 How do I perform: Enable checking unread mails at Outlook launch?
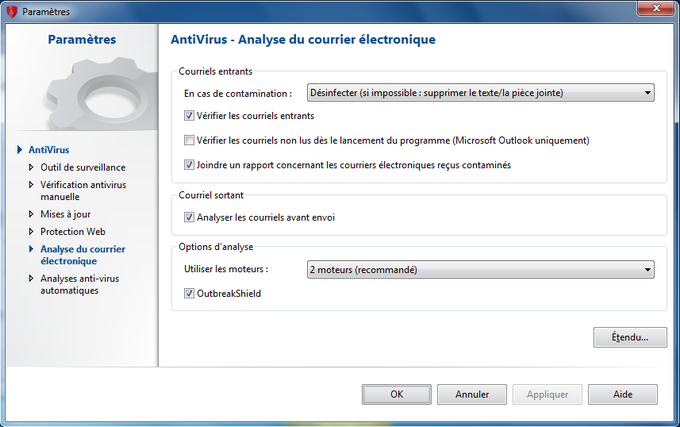(189, 140)
